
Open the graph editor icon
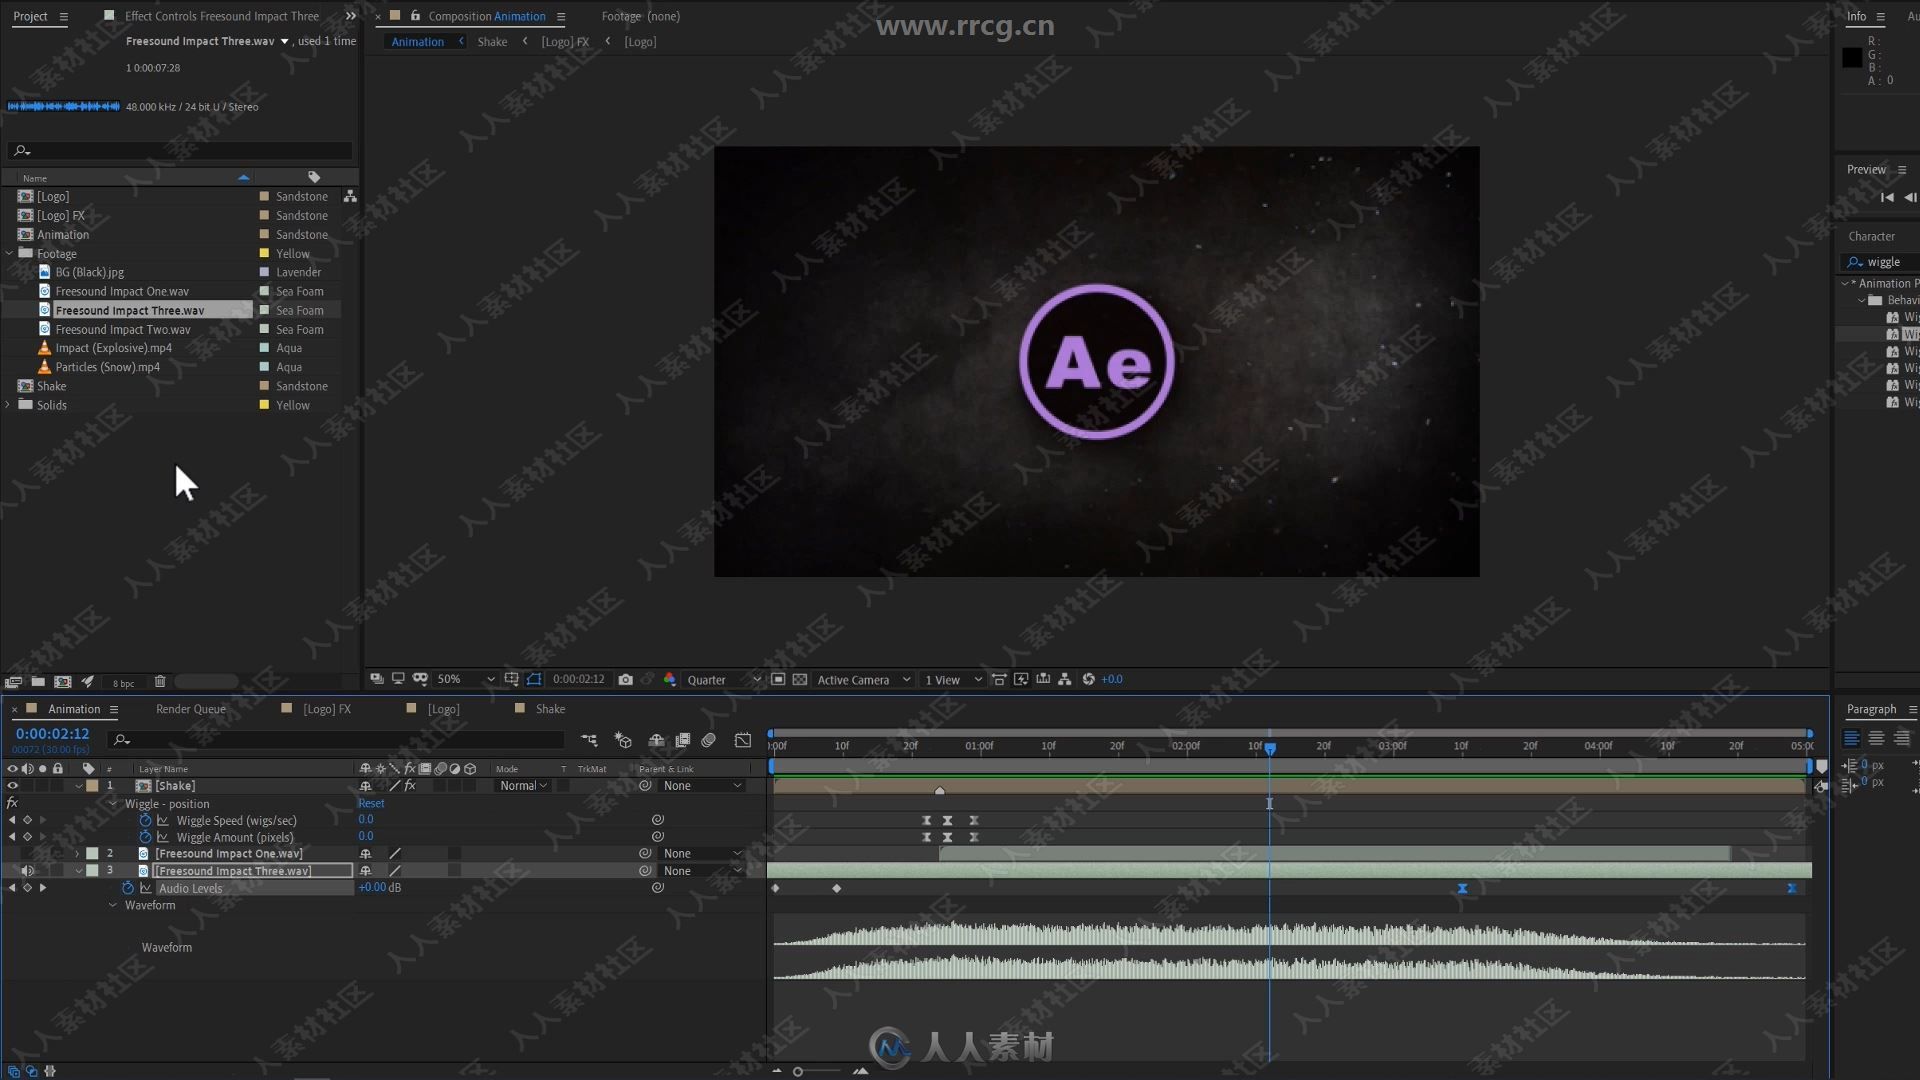pyautogui.click(x=743, y=740)
